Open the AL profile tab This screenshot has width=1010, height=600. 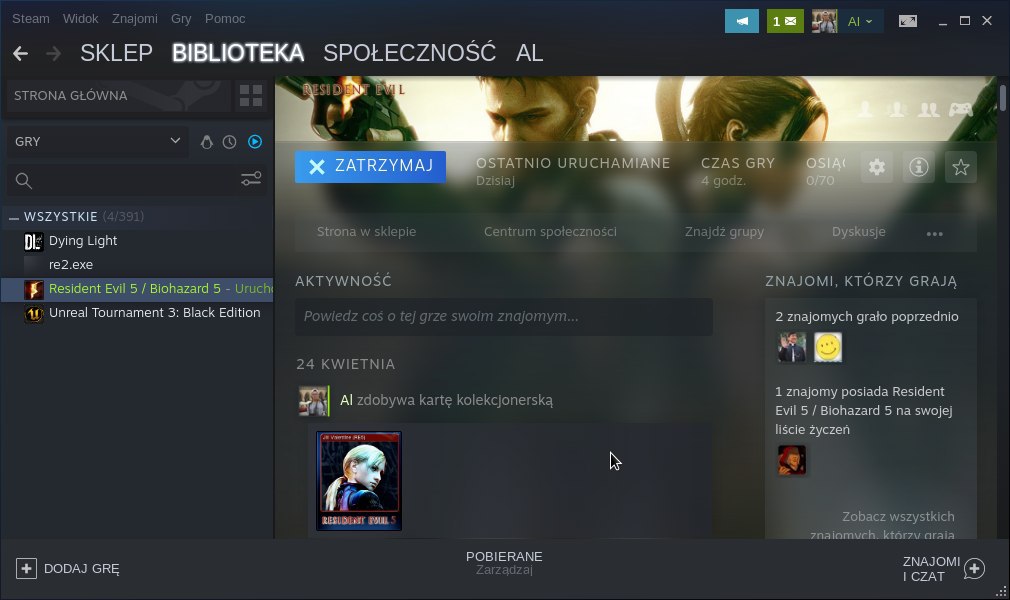point(529,53)
